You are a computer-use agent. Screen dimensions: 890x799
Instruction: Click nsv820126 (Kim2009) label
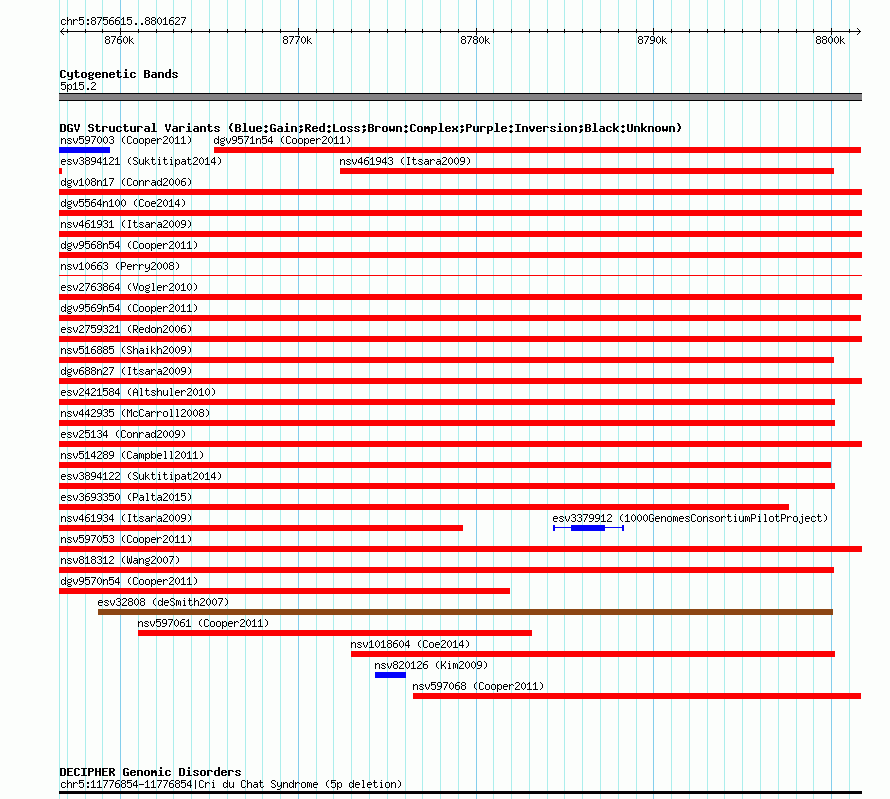(x=431, y=665)
